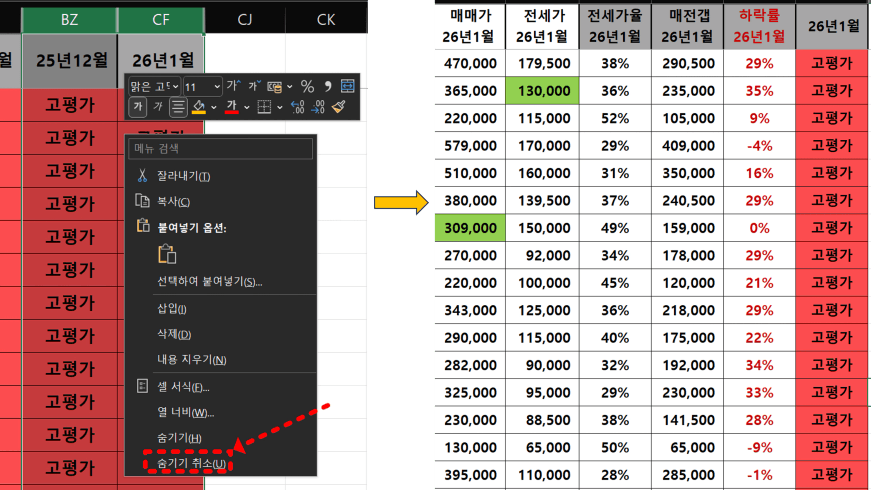This screenshot has height=490, width=871.
Task: Click the 전세가율 26년1월 header
Action: click(615, 27)
